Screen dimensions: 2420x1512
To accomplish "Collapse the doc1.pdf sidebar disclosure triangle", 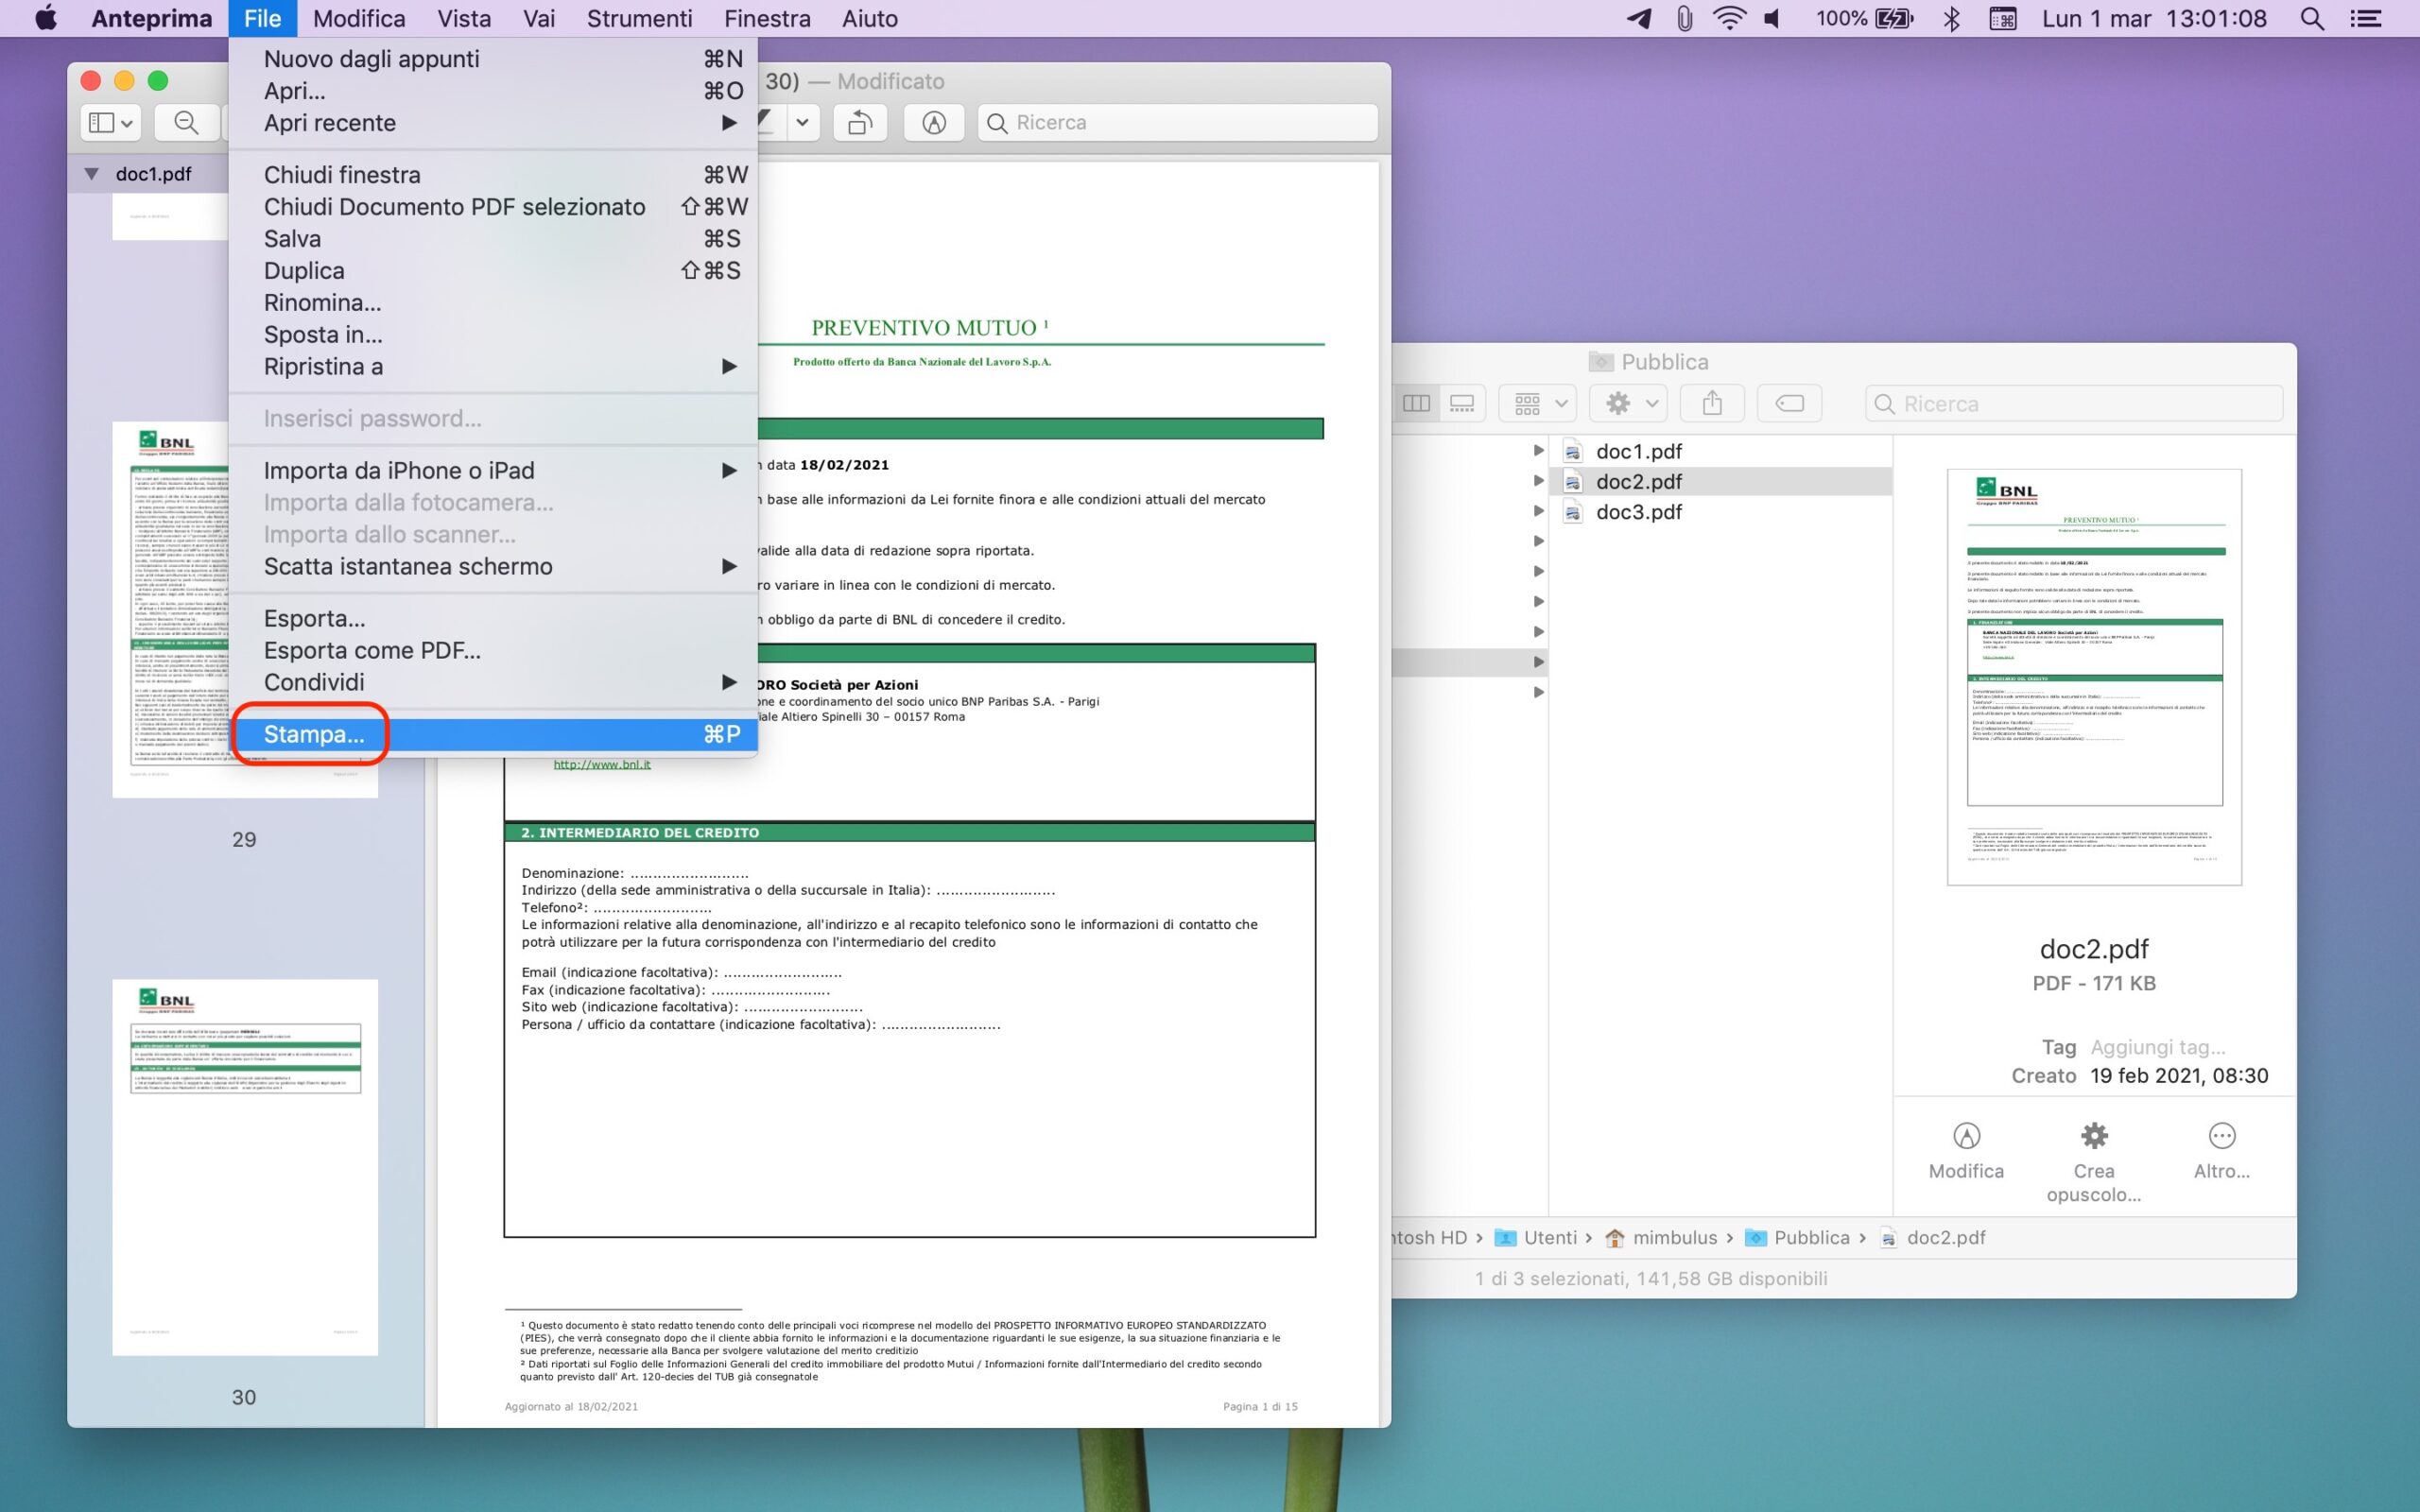I will (92, 173).
